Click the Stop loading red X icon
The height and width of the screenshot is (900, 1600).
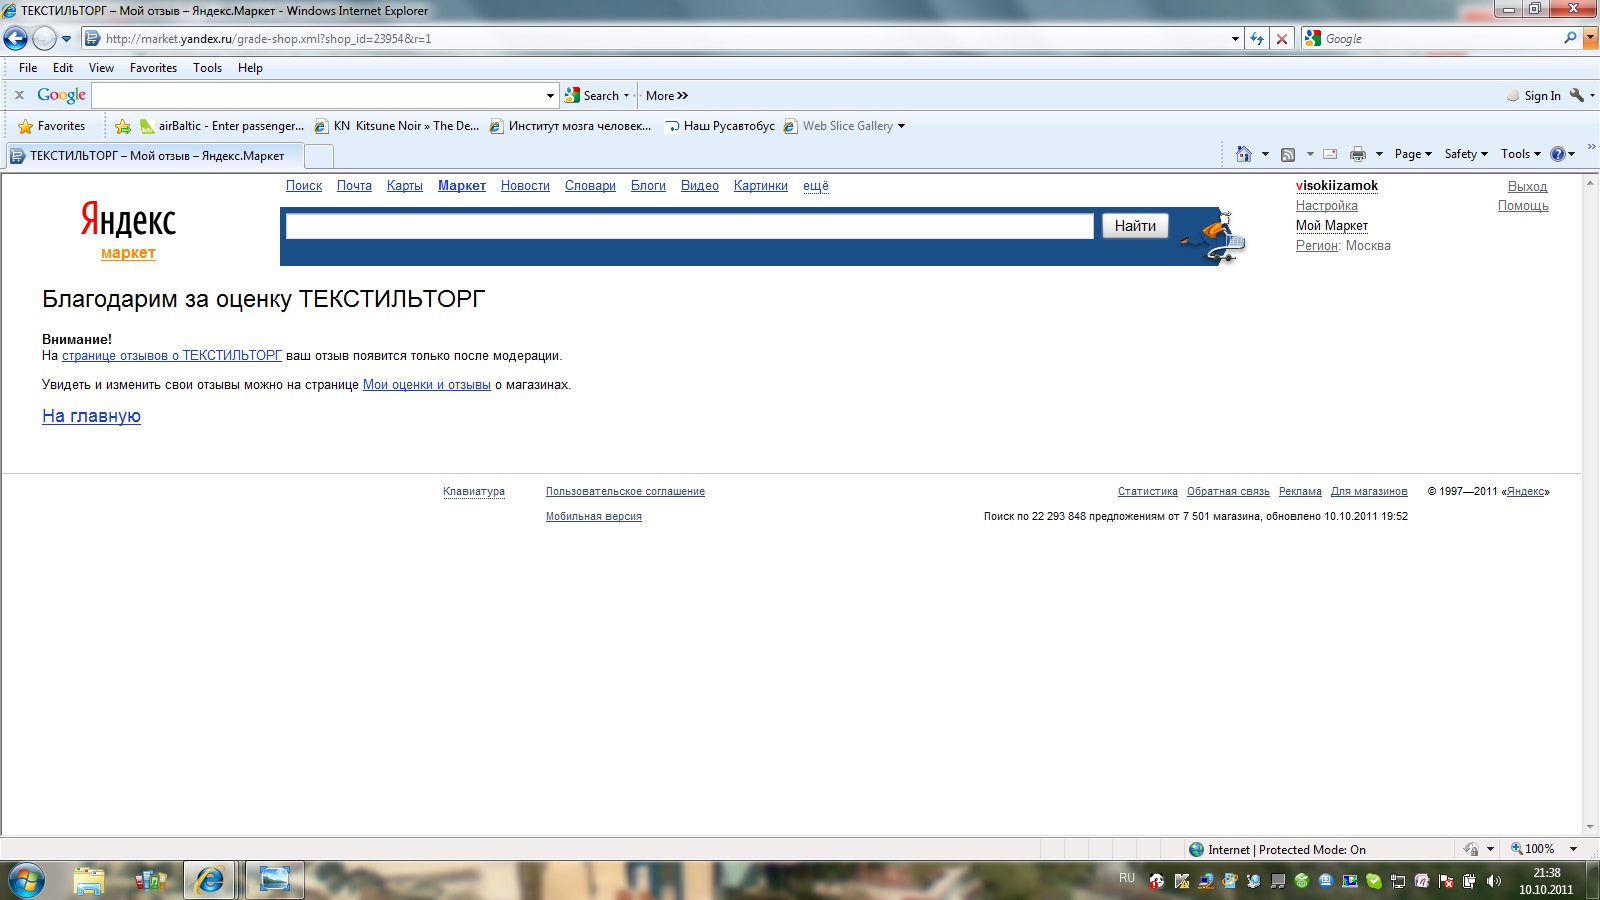pos(1282,39)
